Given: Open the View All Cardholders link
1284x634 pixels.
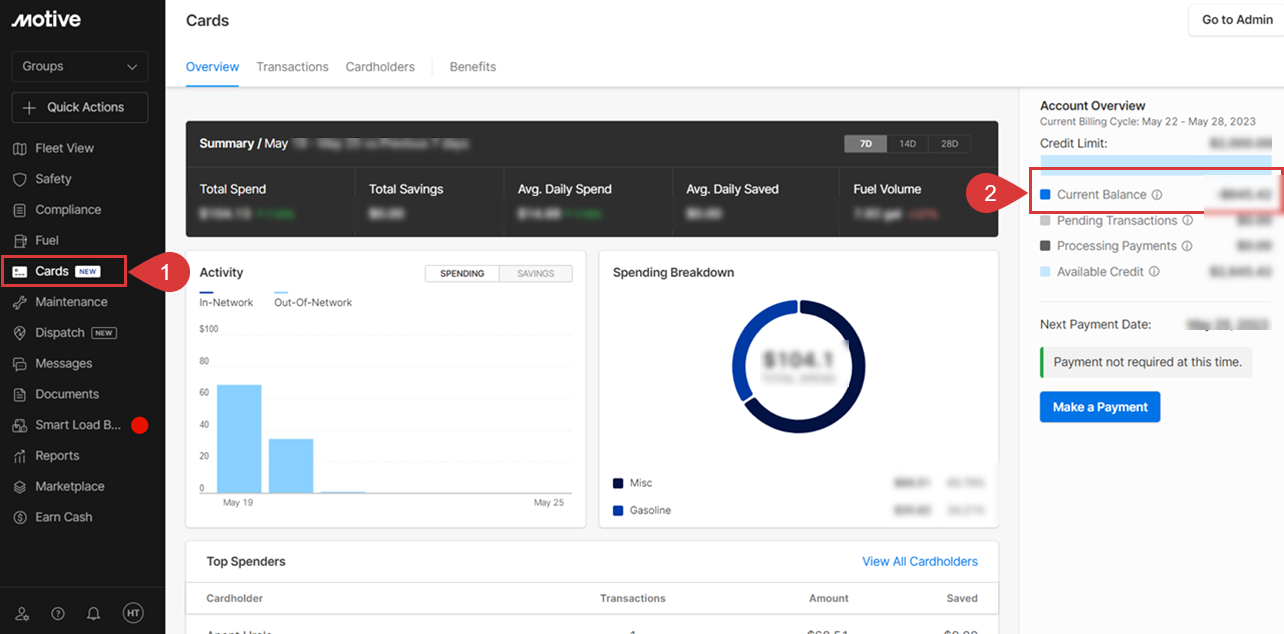Looking at the screenshot, I should point(920,562).
